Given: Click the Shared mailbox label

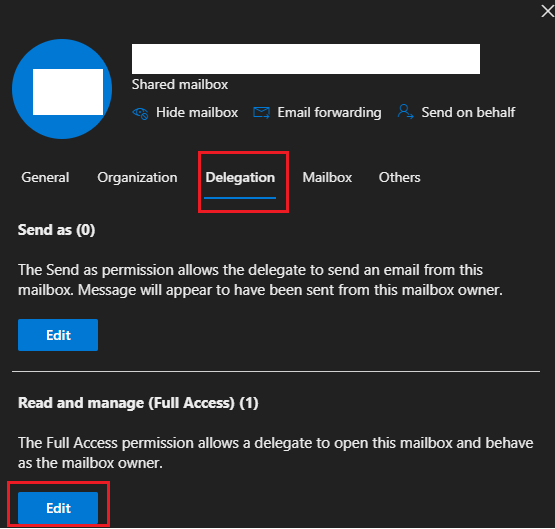Looking at the screenshot, I should point(180,85).
